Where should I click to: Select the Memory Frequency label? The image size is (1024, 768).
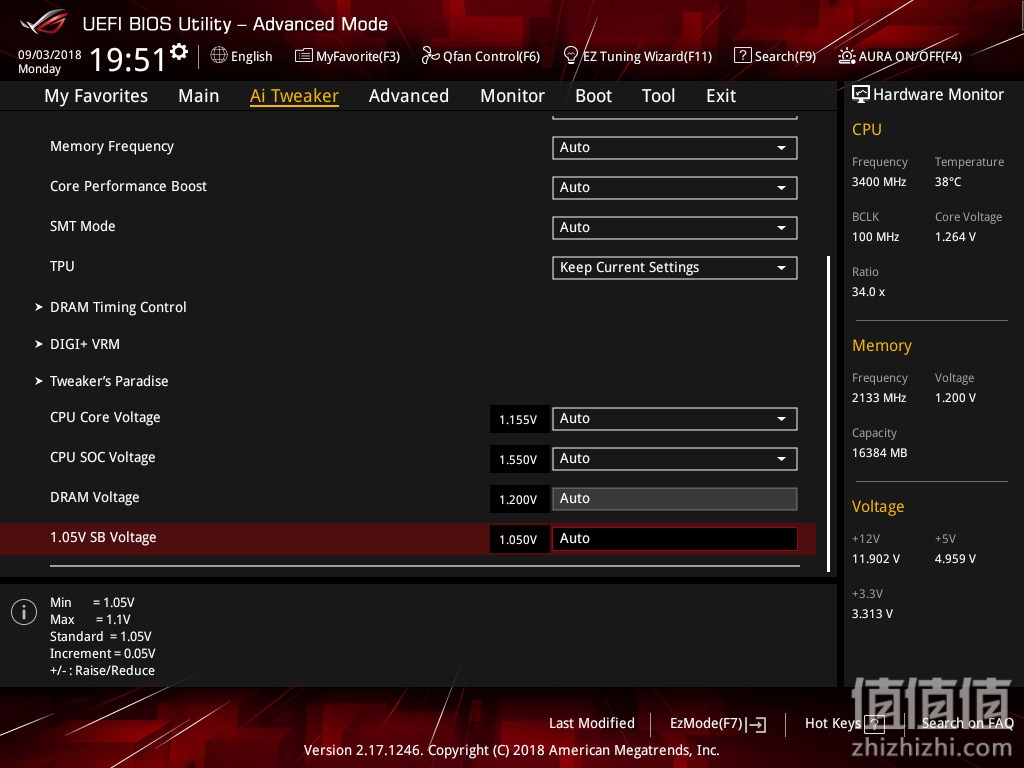click(112, 146)
